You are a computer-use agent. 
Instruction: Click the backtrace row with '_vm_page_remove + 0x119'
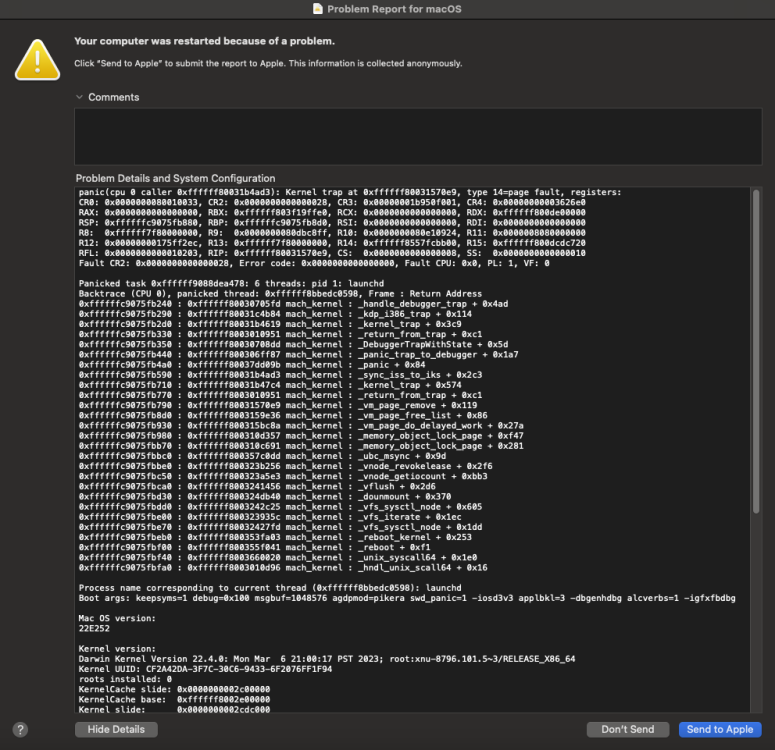pyautogui.click(x=278, y=405)
